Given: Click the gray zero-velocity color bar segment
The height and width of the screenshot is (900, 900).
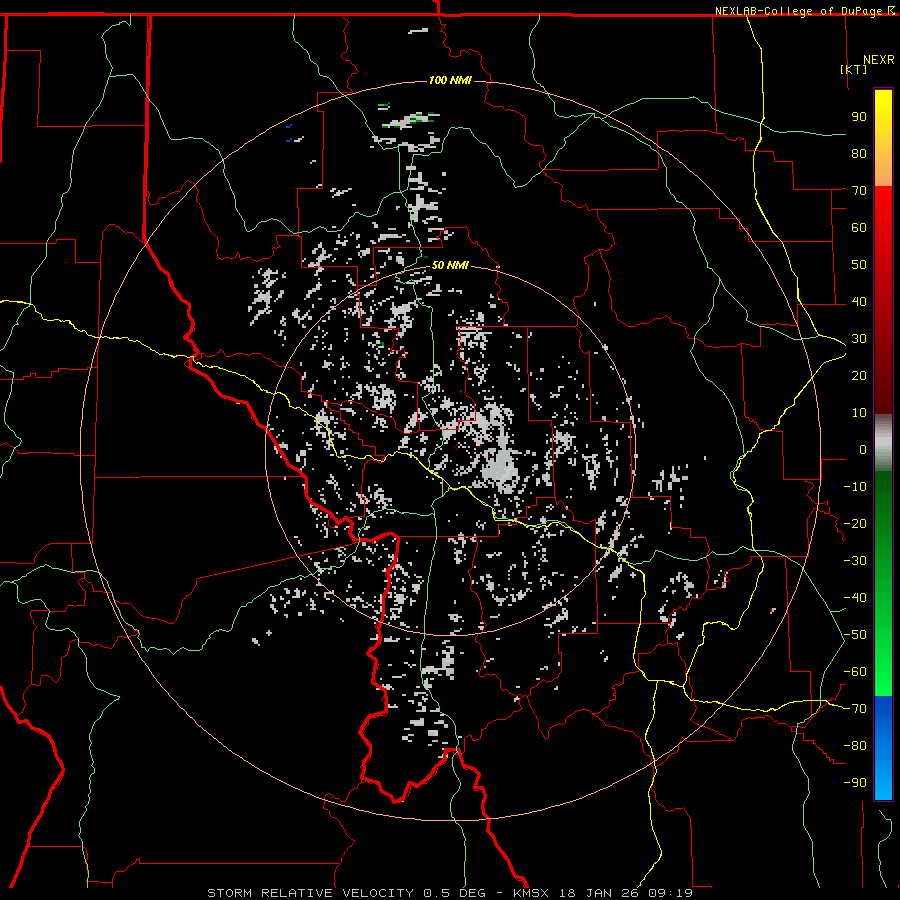Looking at the screenshot, I should [x=883, y=442].
